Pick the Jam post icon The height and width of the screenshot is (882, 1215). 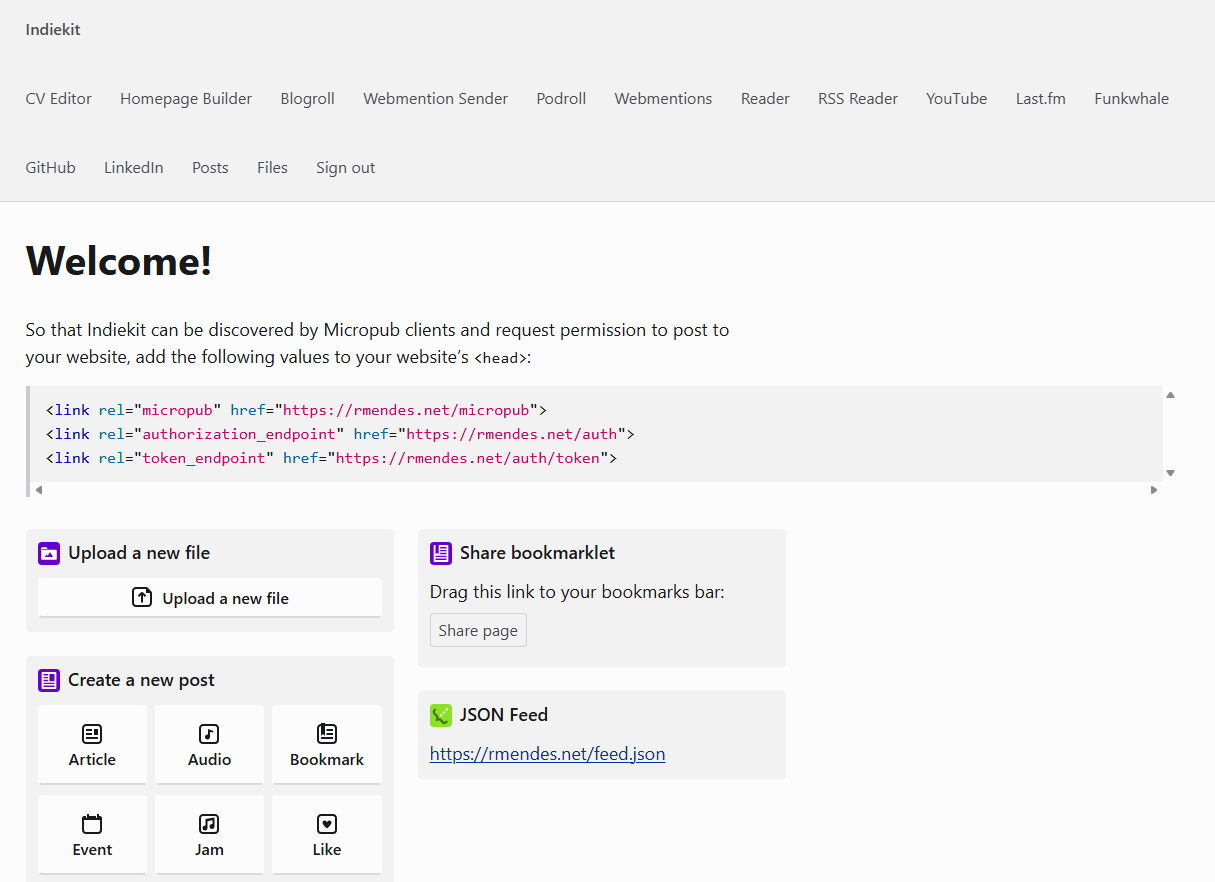209,824
